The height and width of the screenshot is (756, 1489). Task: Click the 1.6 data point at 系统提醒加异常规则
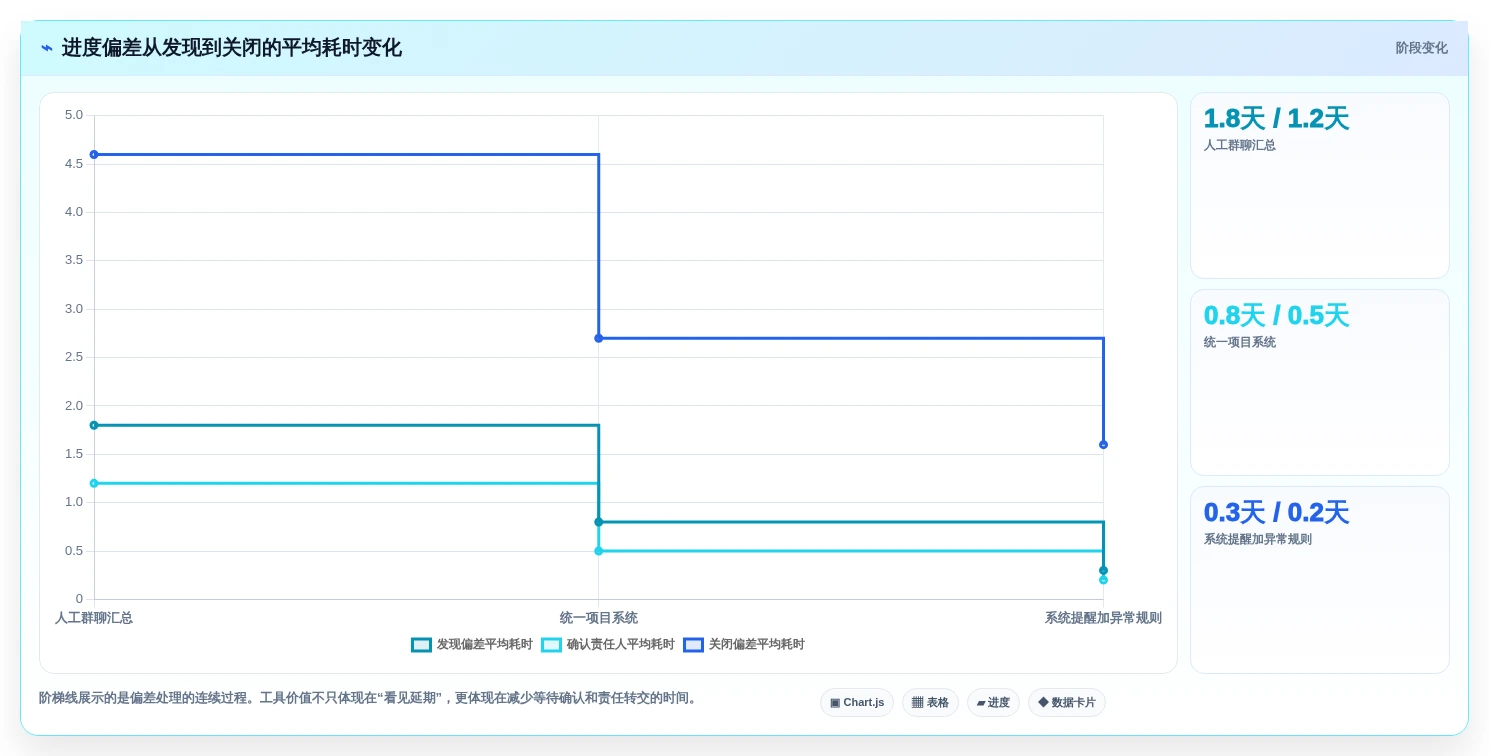(1103, 445)
